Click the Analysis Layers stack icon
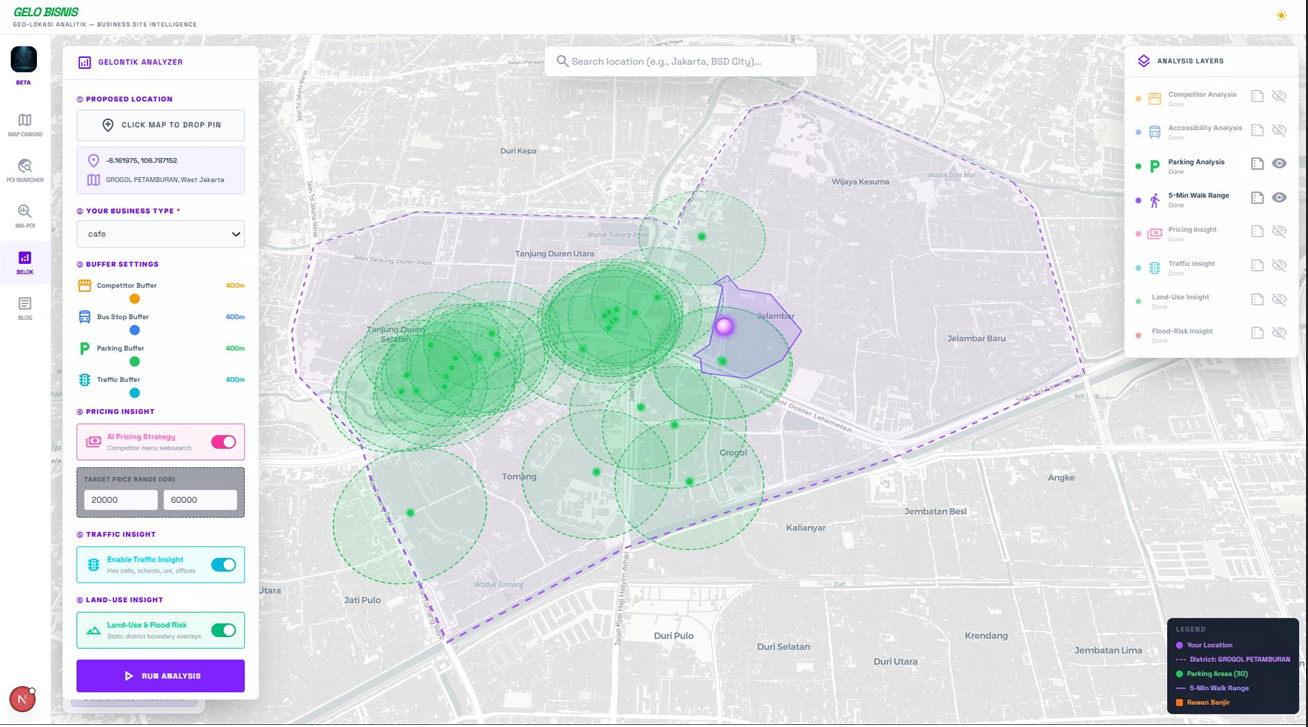The image size is (1308, 727). pyautogui.click(x=1144, y=61)
